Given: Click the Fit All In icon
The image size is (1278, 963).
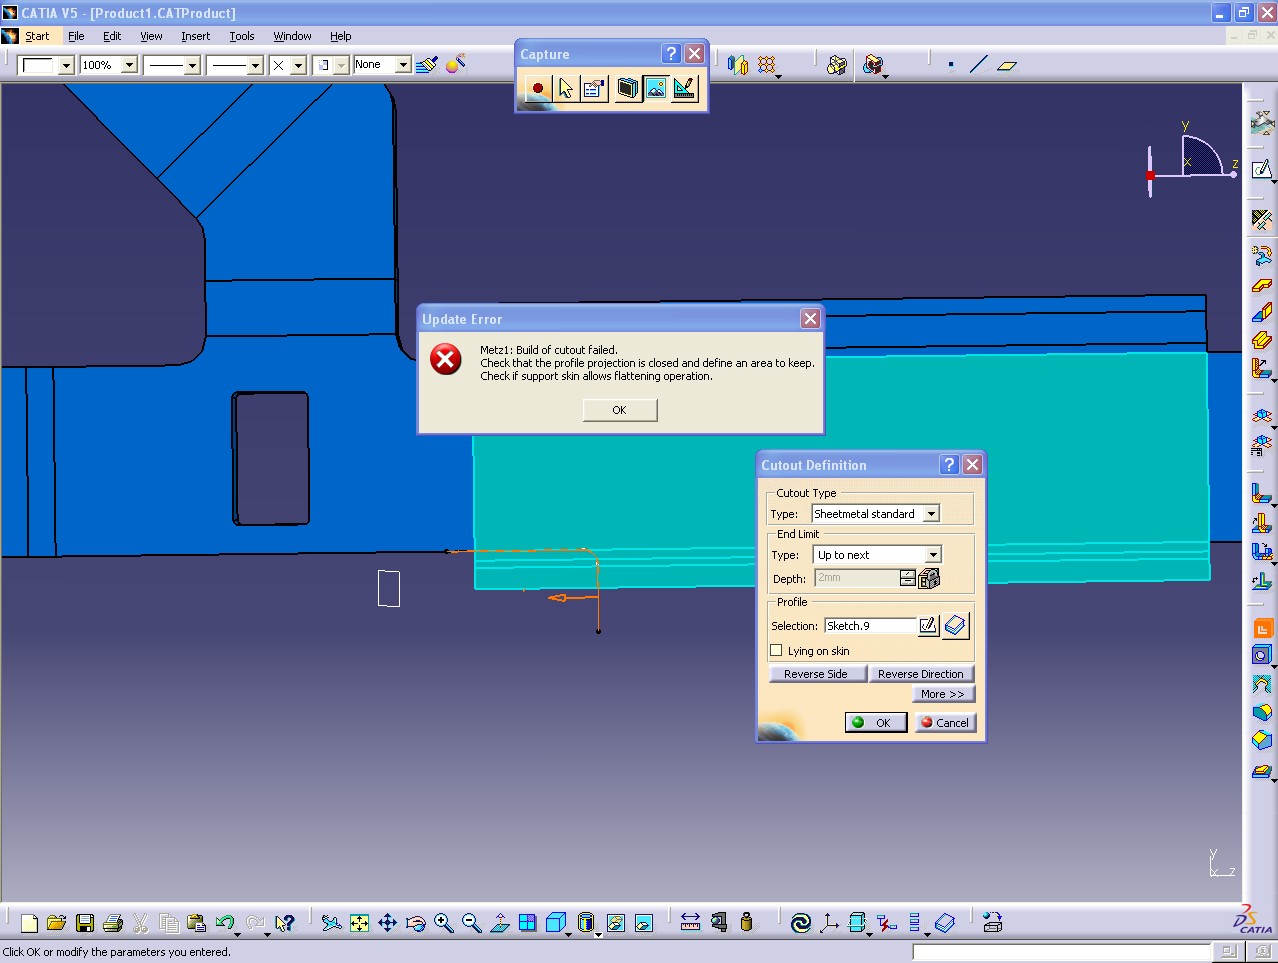Looking at the screenshot, I should (359, 923).
